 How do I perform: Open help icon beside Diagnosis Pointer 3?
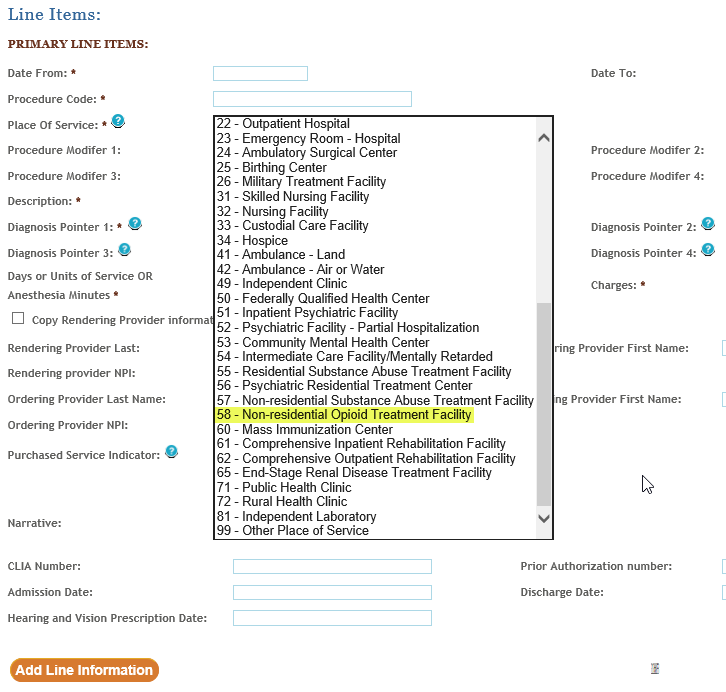[125, 249]
